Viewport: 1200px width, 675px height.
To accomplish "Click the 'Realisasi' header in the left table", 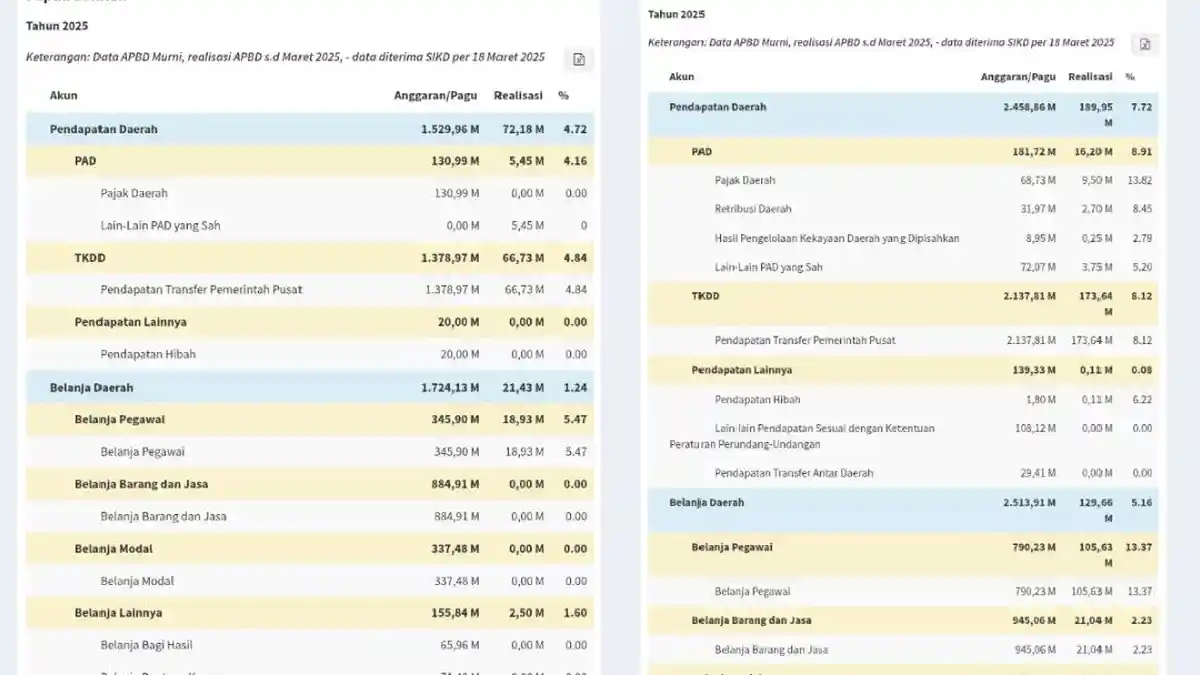I will (x=518, y=96).
